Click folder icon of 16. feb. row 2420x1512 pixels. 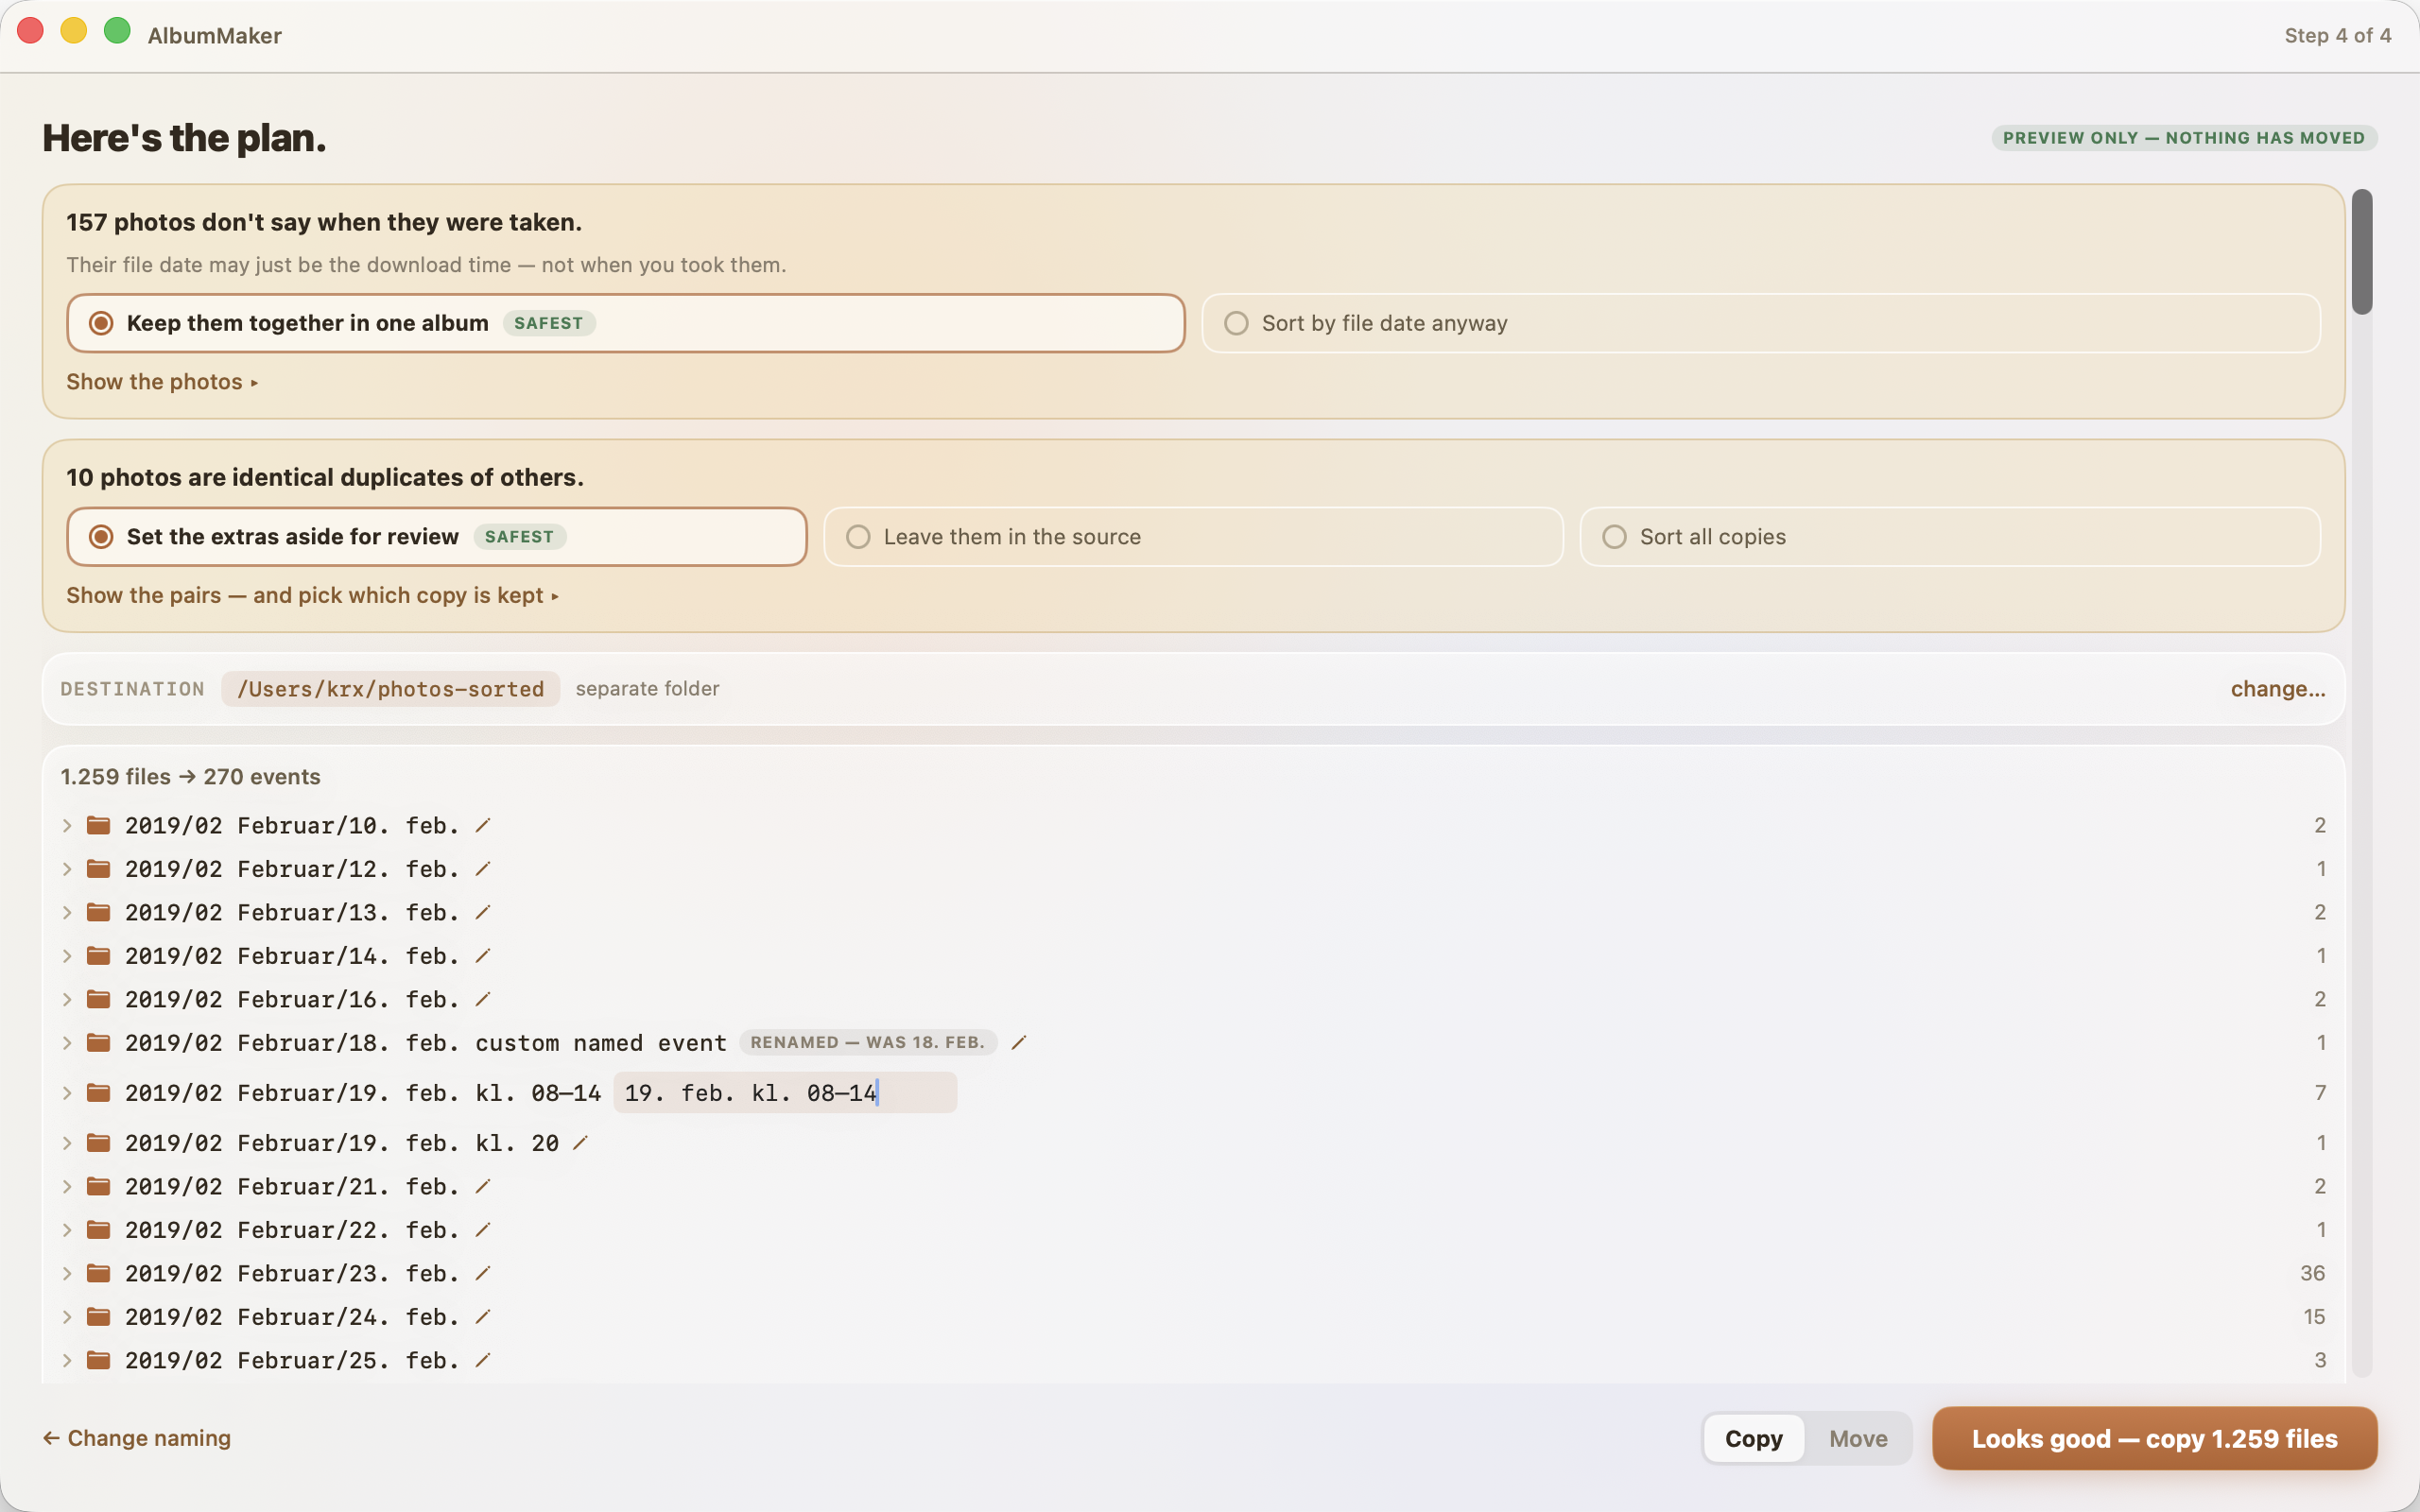[x=98, y=999]
